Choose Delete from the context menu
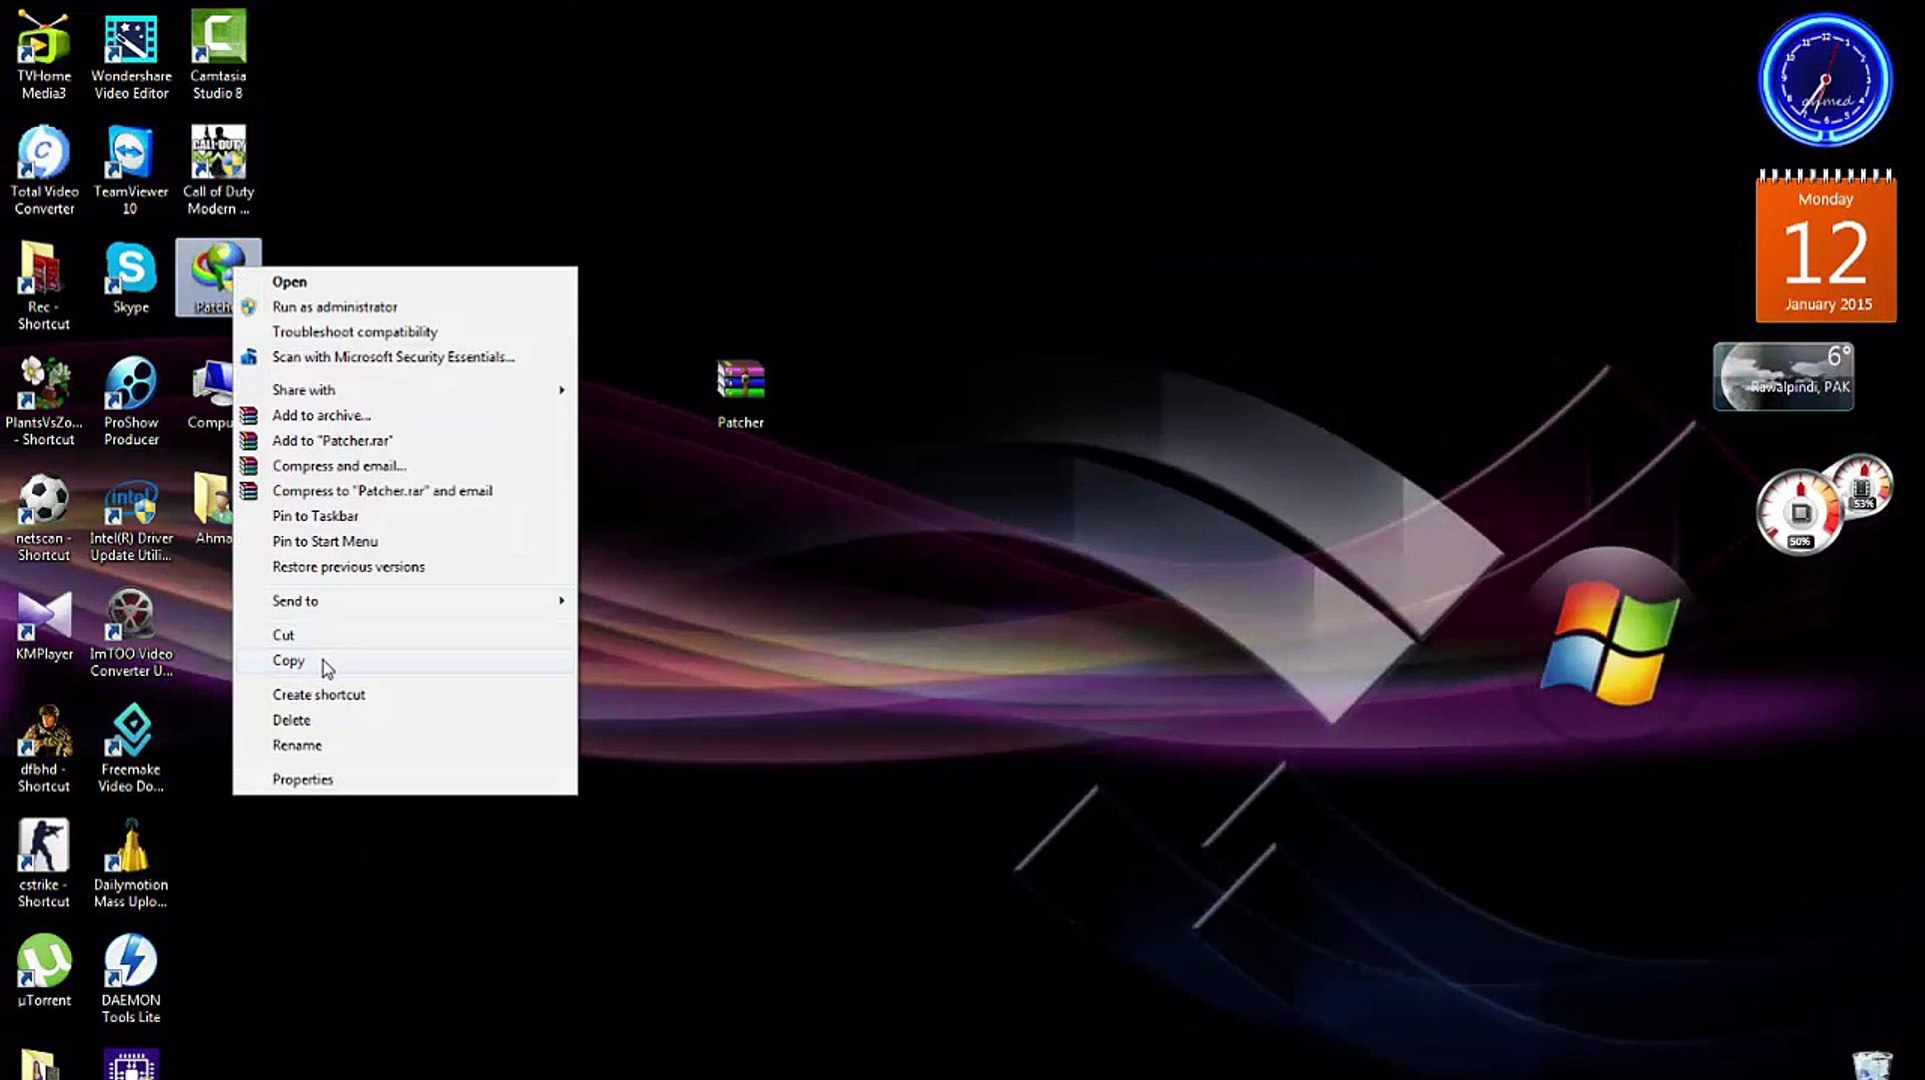 pos(405,720)
